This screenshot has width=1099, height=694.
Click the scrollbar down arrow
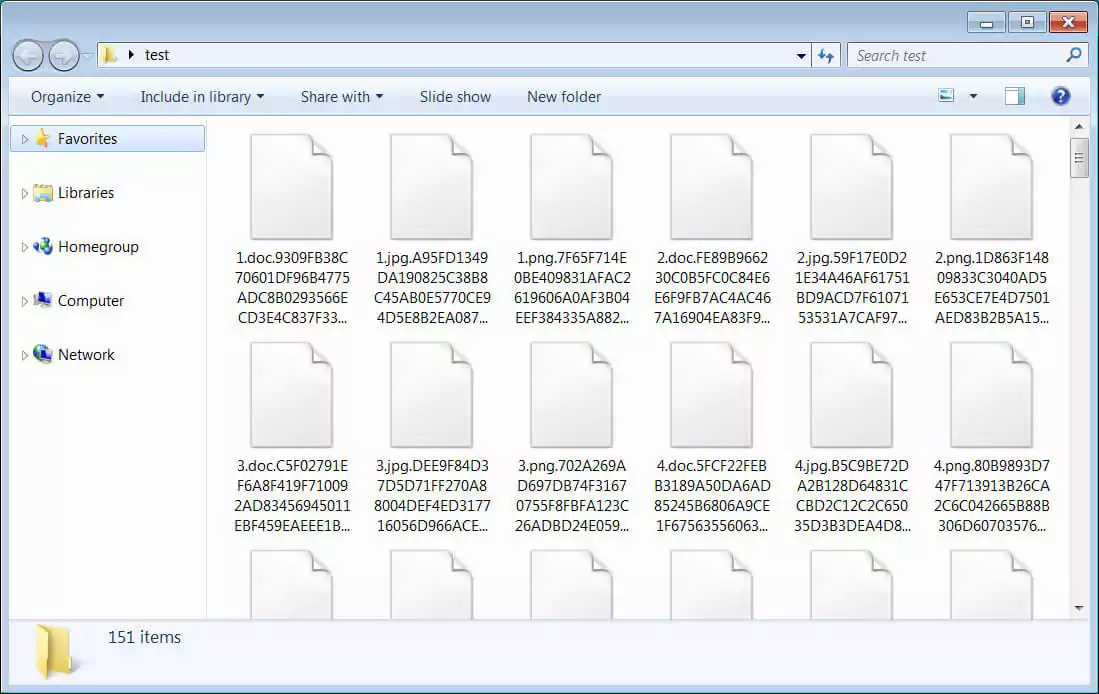1079,608
